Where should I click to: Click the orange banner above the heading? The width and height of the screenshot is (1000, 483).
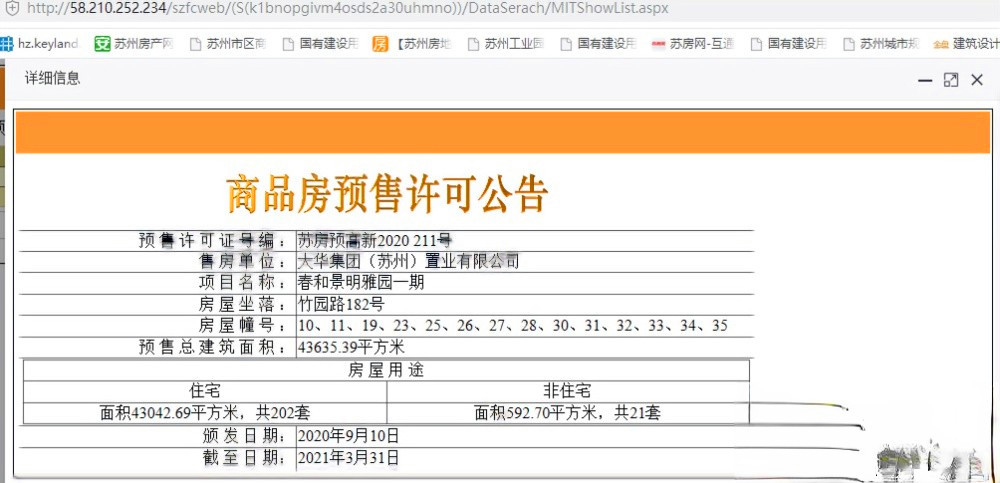[502, 133]
